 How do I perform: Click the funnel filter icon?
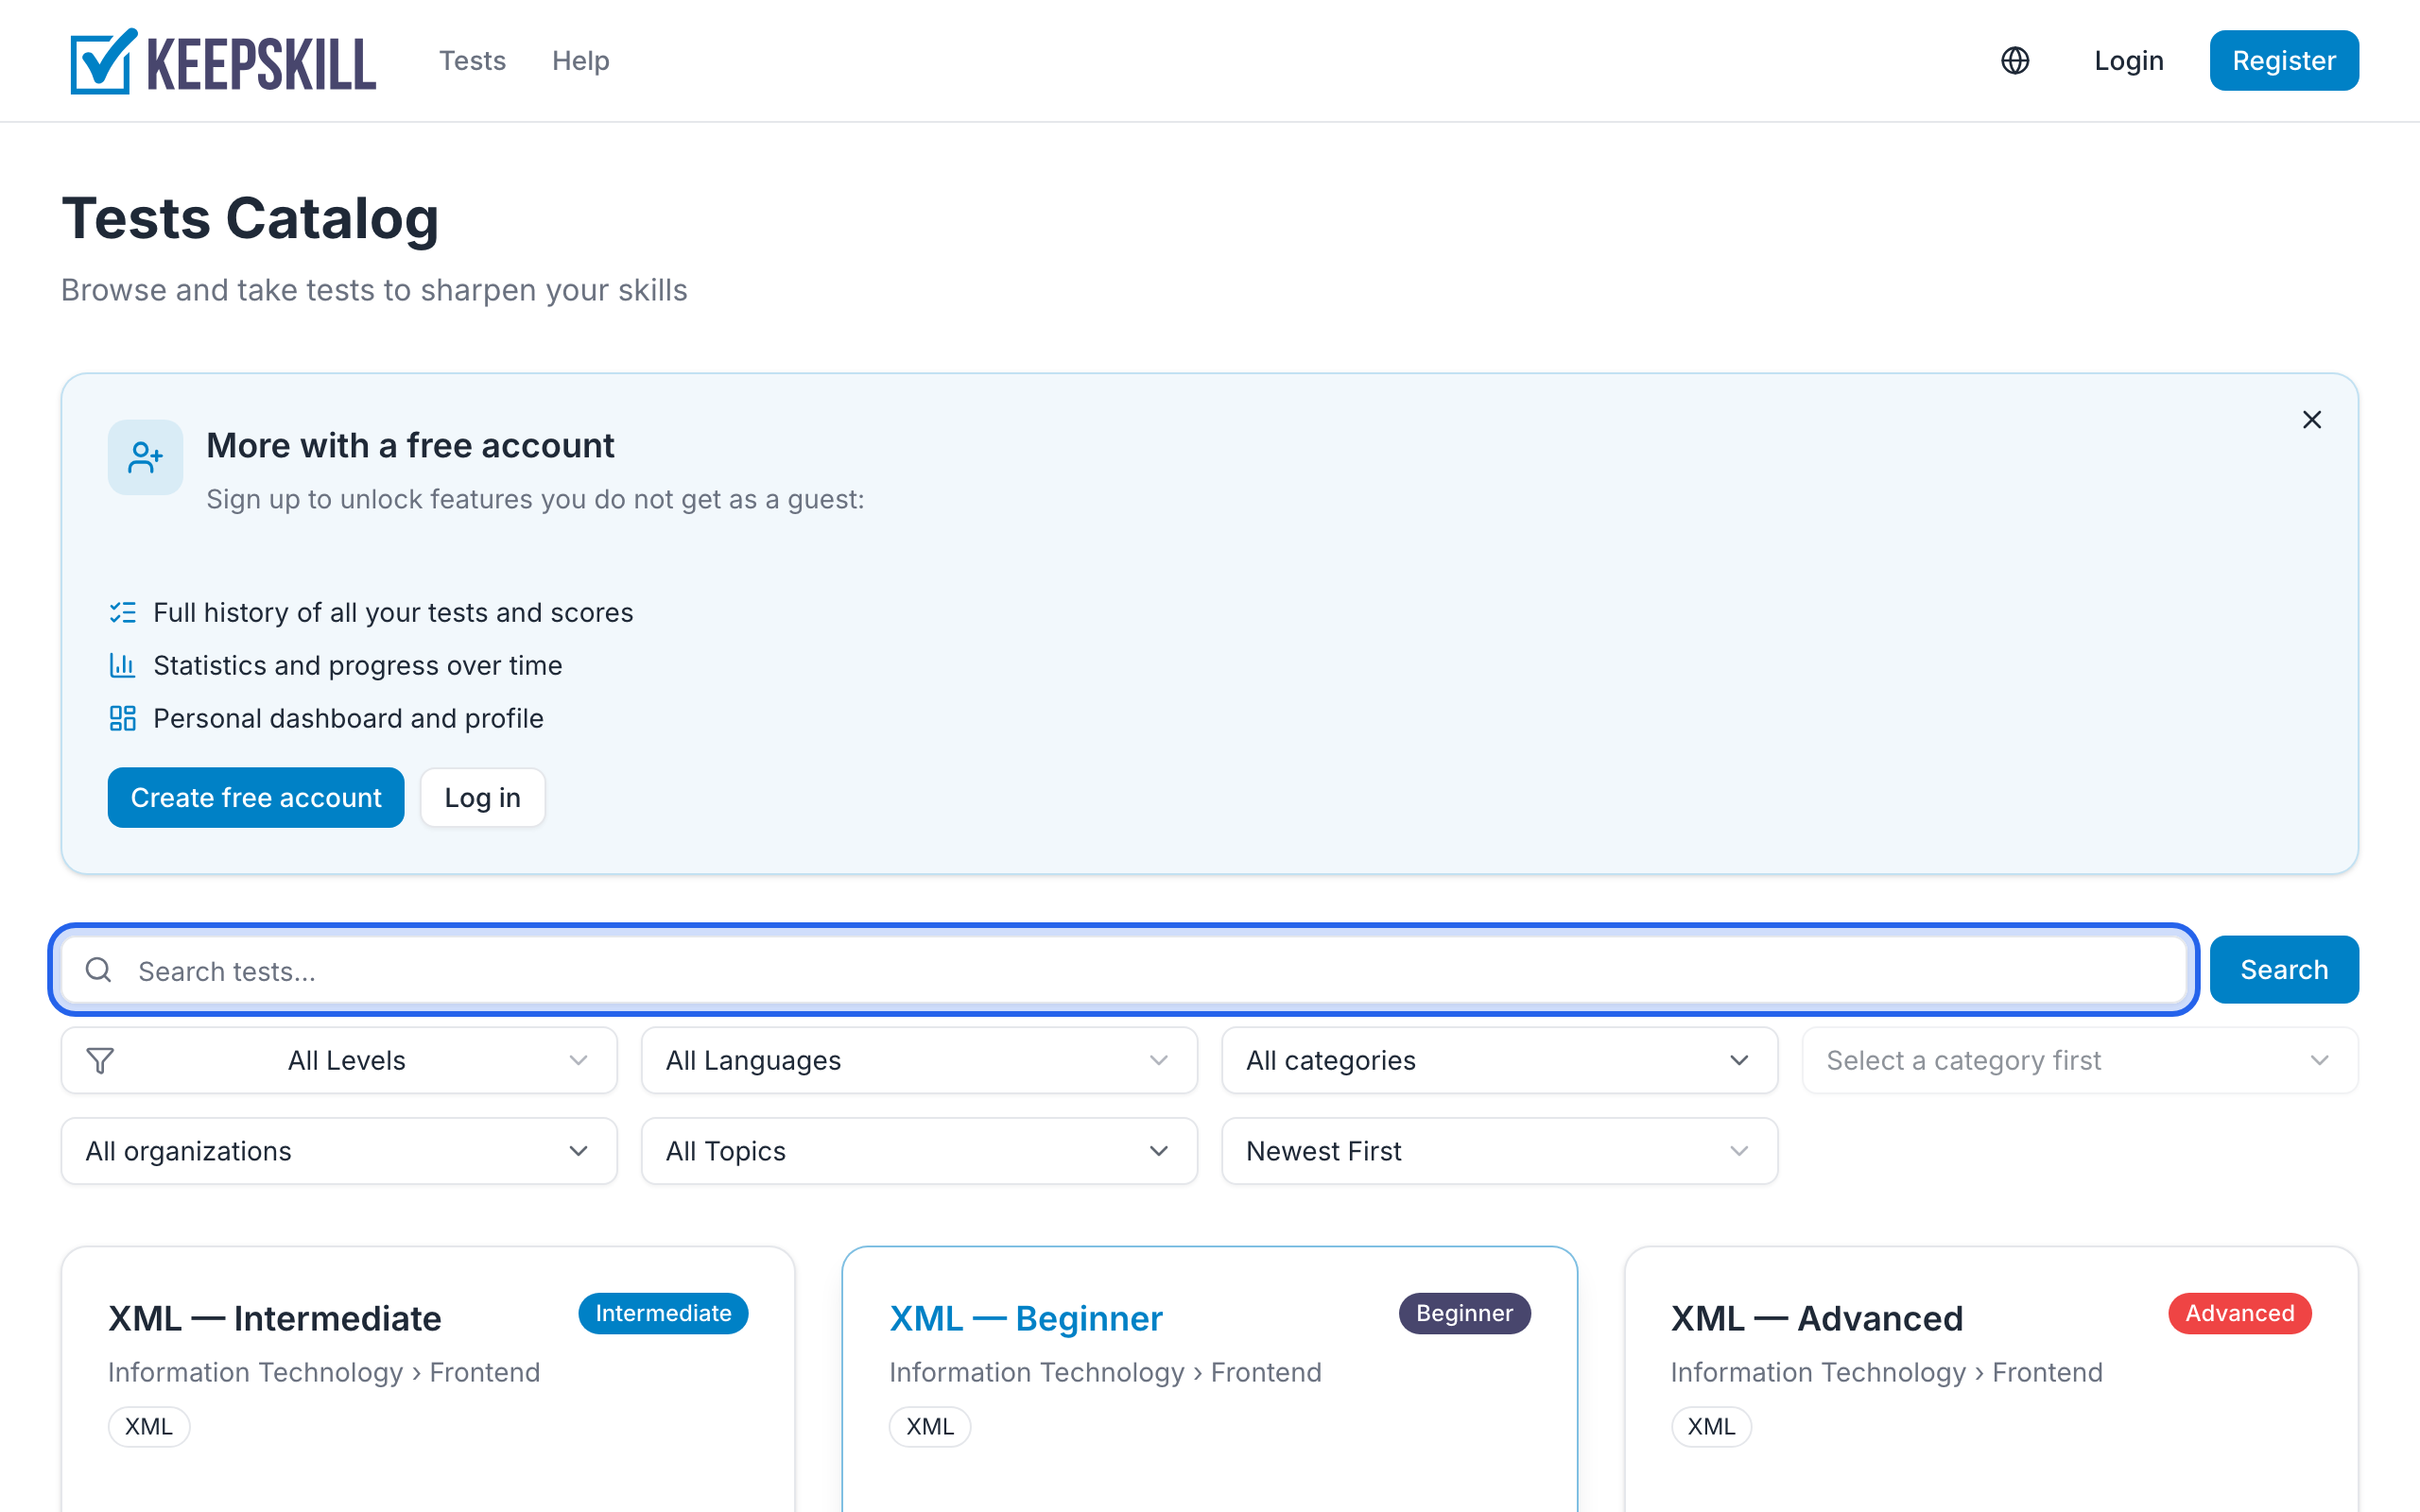tap(100, 1060)
